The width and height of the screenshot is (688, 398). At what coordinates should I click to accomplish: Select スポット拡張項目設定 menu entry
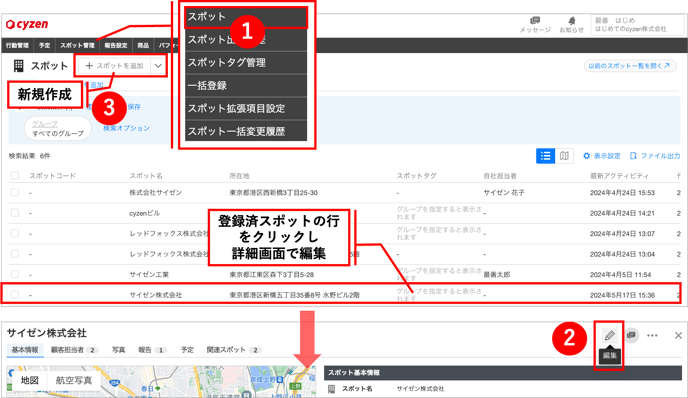(x=246, y=108)
